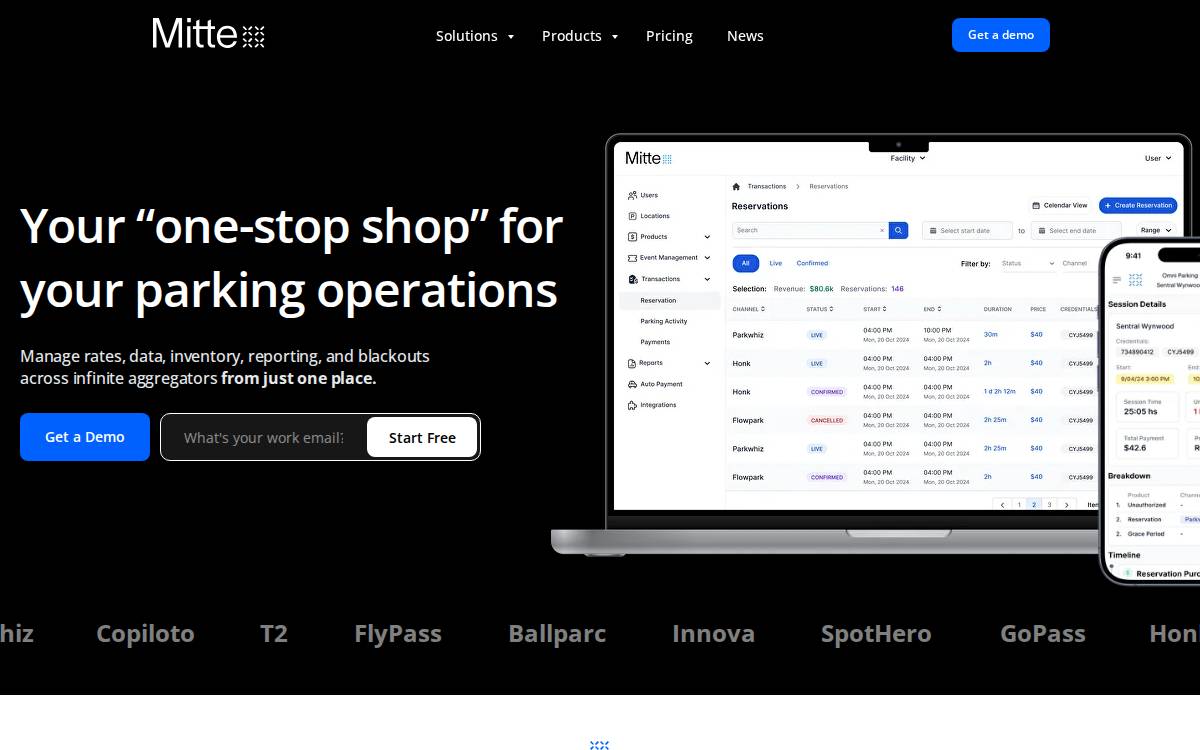This screenshot has width=1200, height=750.
Task: Click the blue search magnifier button
Action: 898,230
